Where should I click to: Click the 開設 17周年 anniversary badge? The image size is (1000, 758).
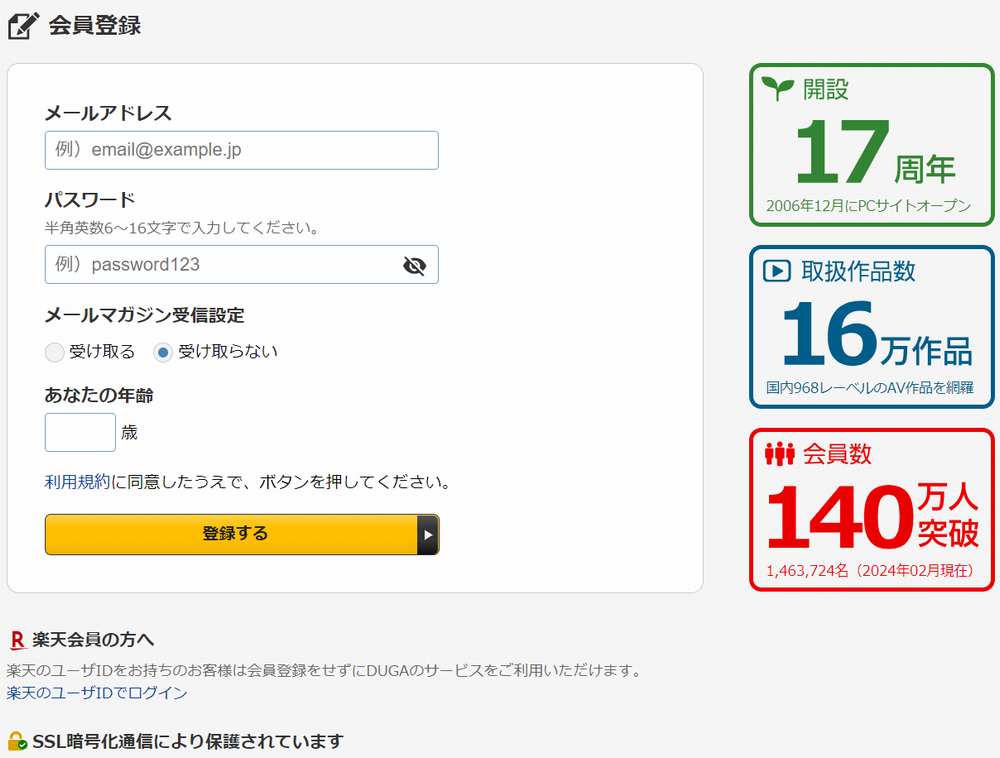[x=871, y=144]
